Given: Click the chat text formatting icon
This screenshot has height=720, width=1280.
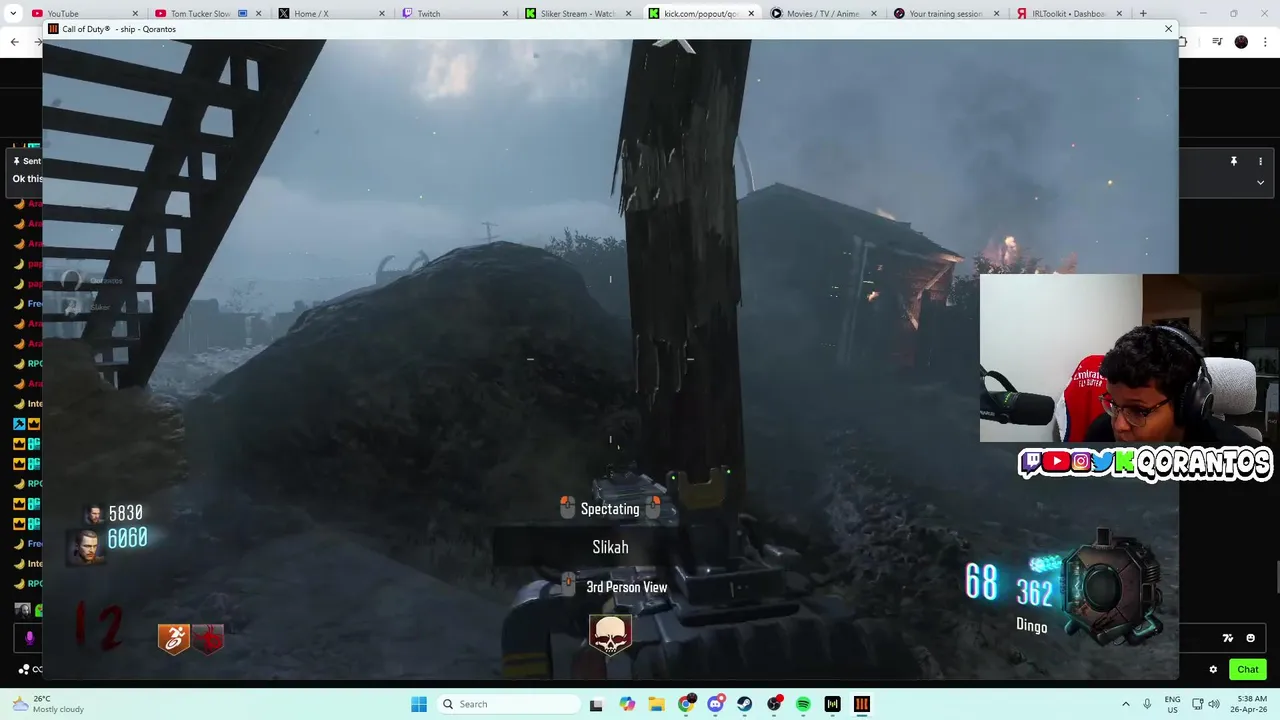Looking at the screenshot, I should [x=1228, y=638].
